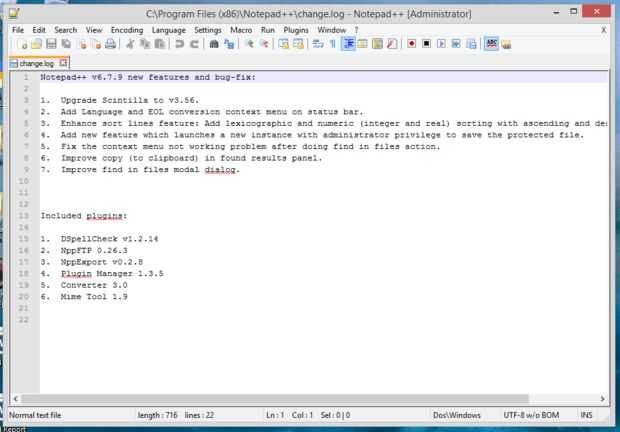Open the File menu
The image size is (620, 432).
click(x=18, y=30)
